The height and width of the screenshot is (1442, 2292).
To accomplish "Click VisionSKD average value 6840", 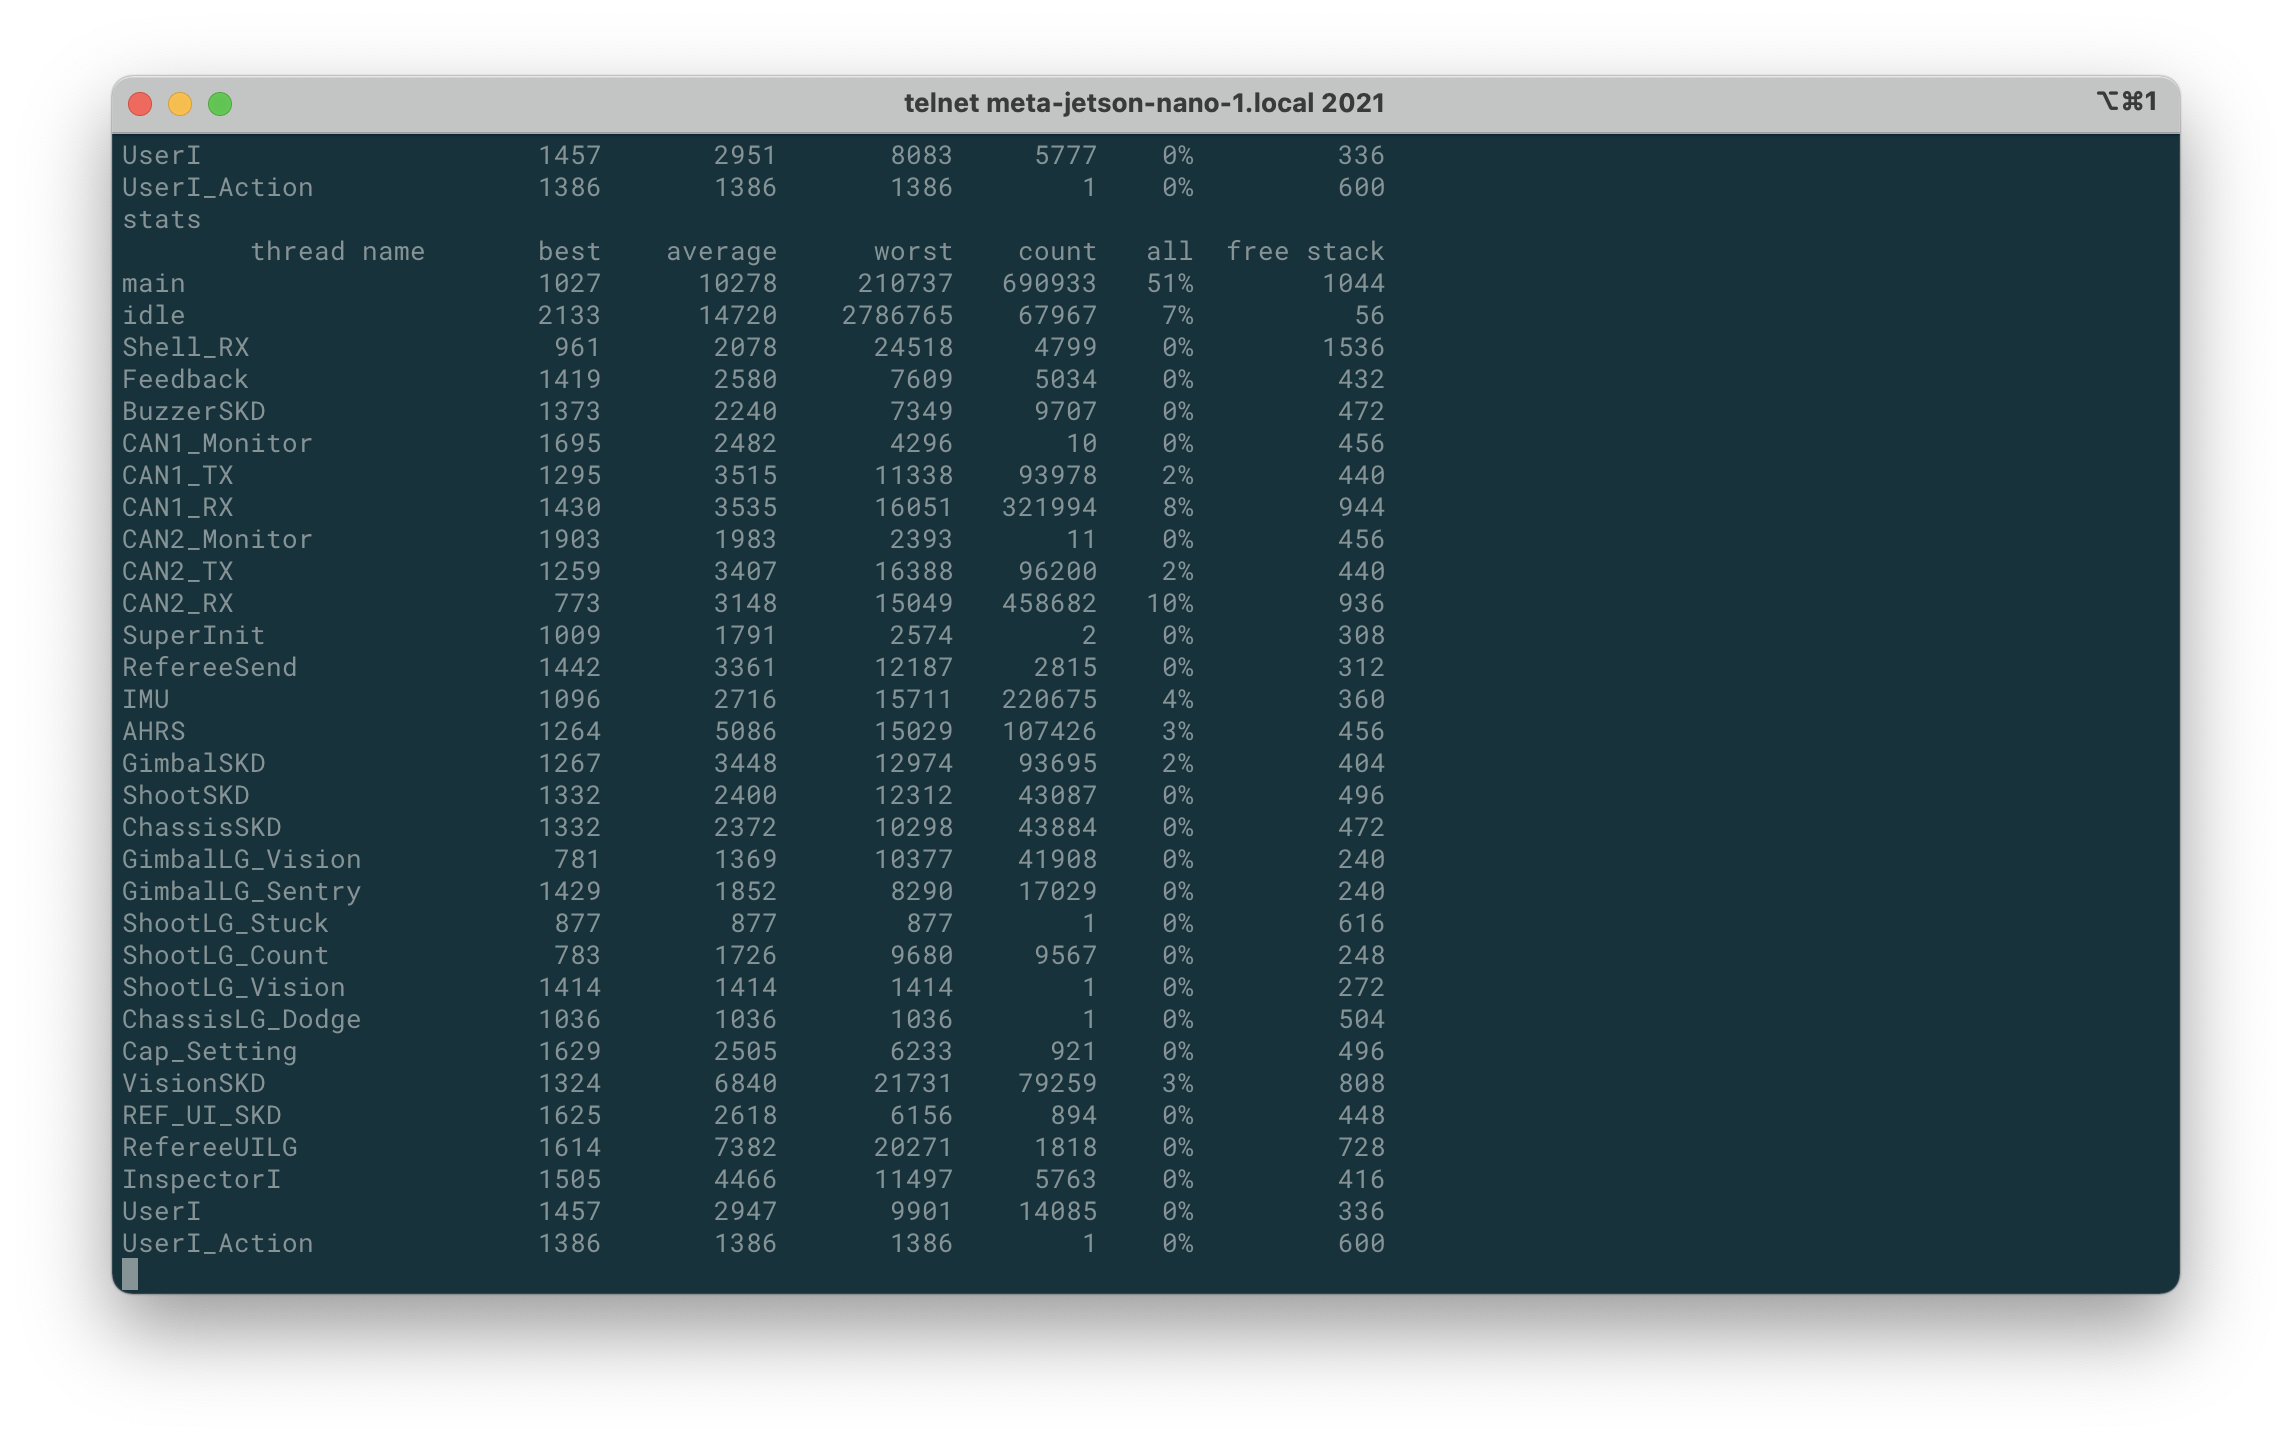I will tap(745, 1083).
